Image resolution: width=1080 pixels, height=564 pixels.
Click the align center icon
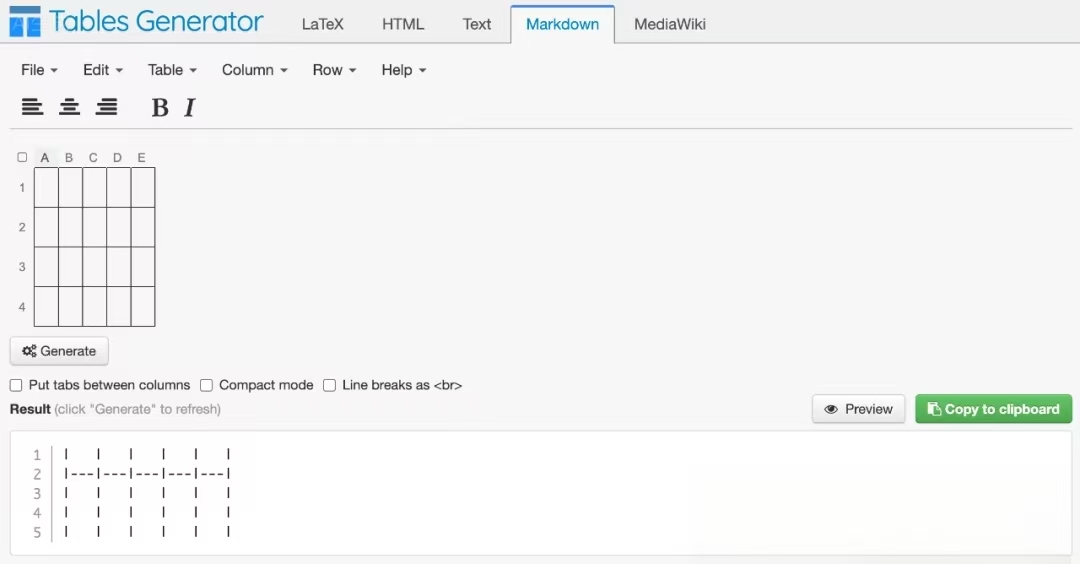coord(69,107)
